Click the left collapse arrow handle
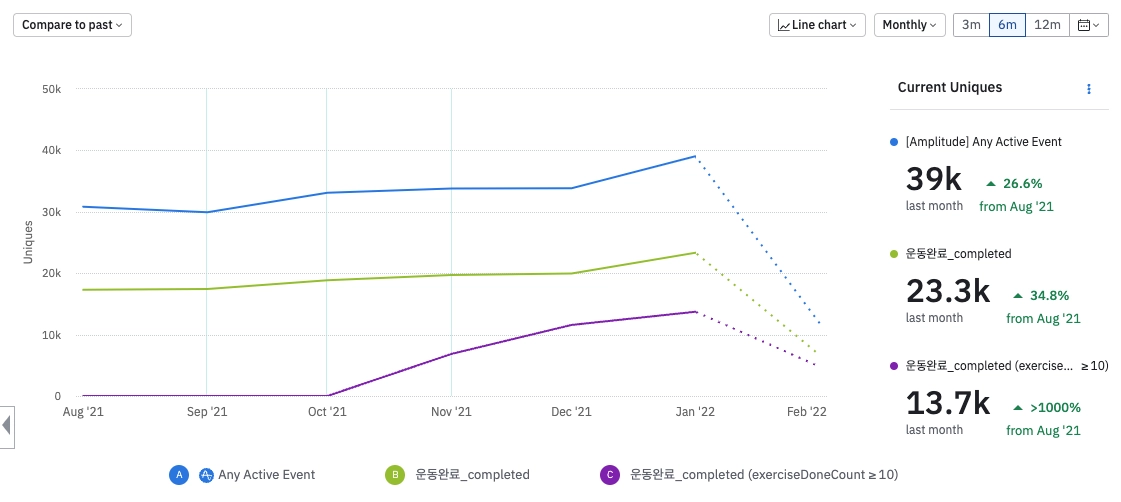The height and width of the screenshot is (502, 1121). click(6, 425)
